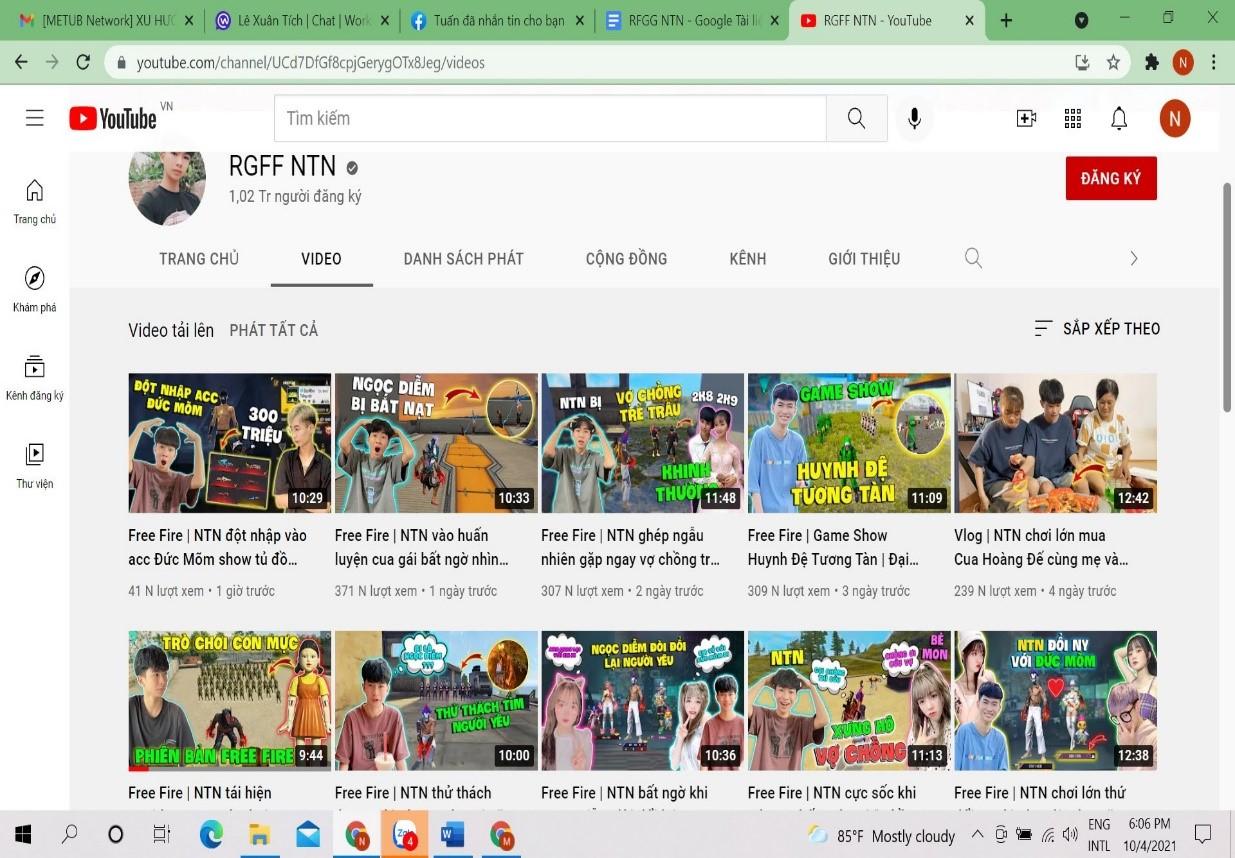Open the GIỚI THIỆU tab
The height and width of the screenshot is (858, 1235).
(x=864, y=258)
